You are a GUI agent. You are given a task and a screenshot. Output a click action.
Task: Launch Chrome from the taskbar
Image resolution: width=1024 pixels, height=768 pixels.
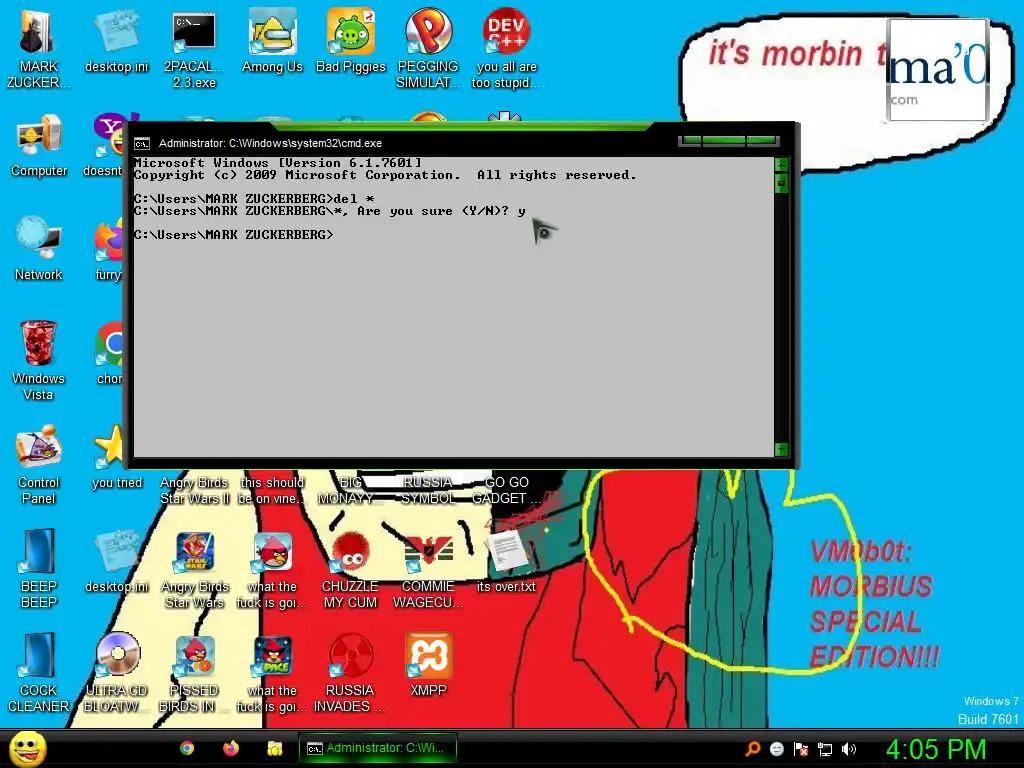(x=187, y=748)
